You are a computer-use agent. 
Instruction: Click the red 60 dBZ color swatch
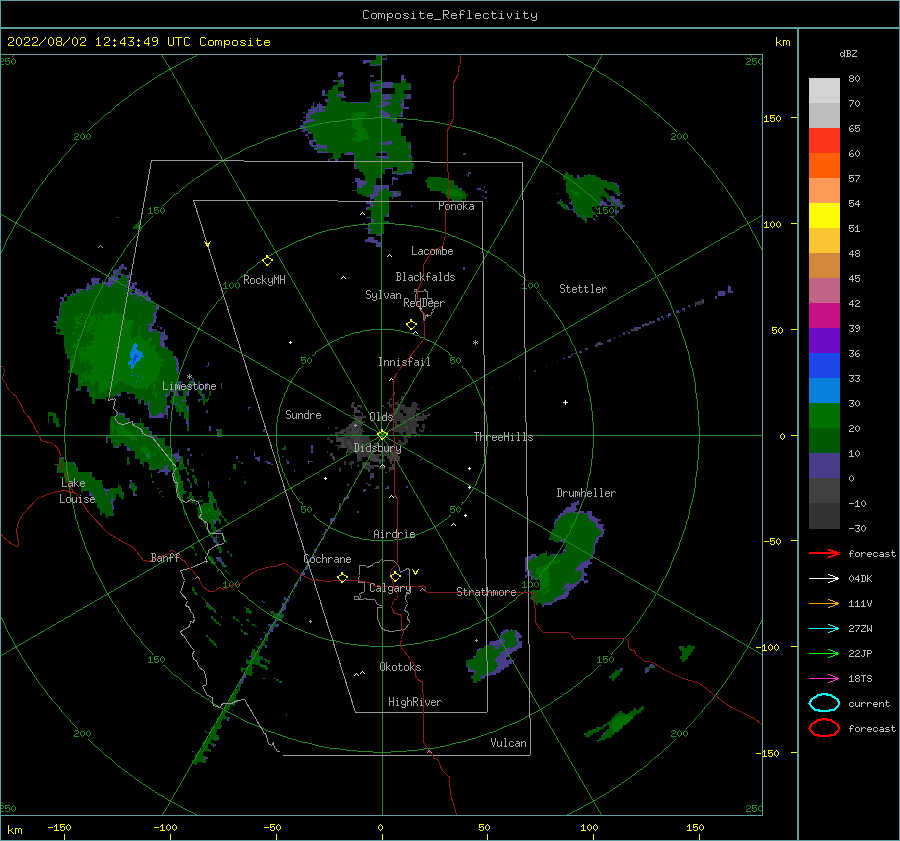(x=824, y=140)
